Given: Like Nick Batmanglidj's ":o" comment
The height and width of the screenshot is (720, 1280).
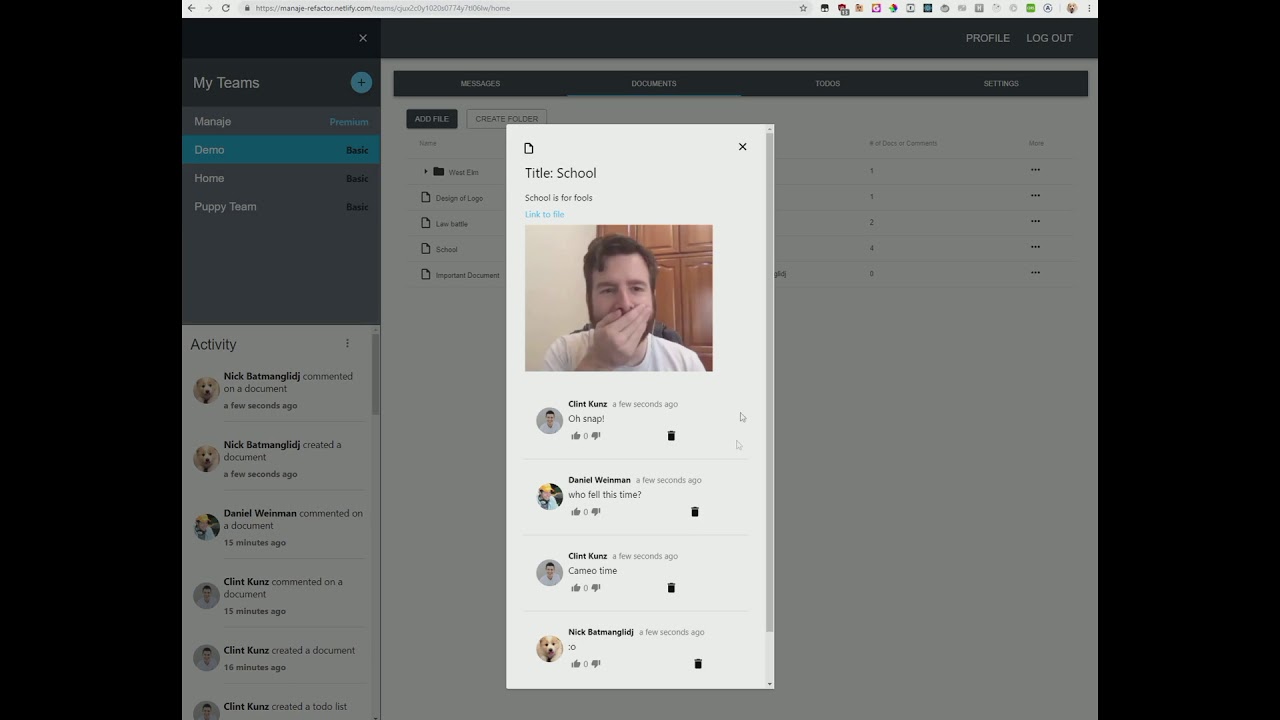Looking at the screenshot, I should point(575,664).
